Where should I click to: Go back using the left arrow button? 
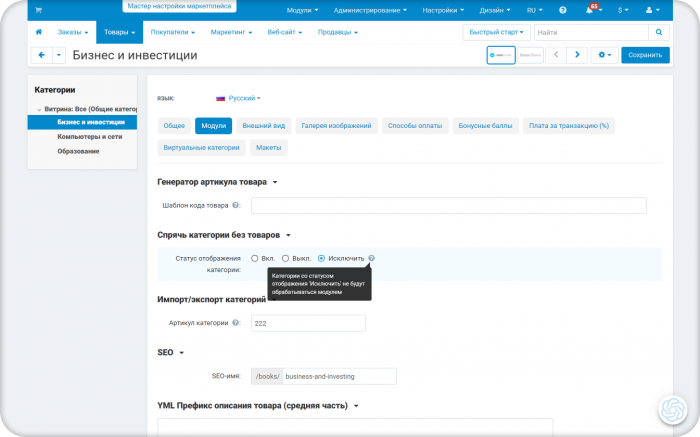coord(42,55)
